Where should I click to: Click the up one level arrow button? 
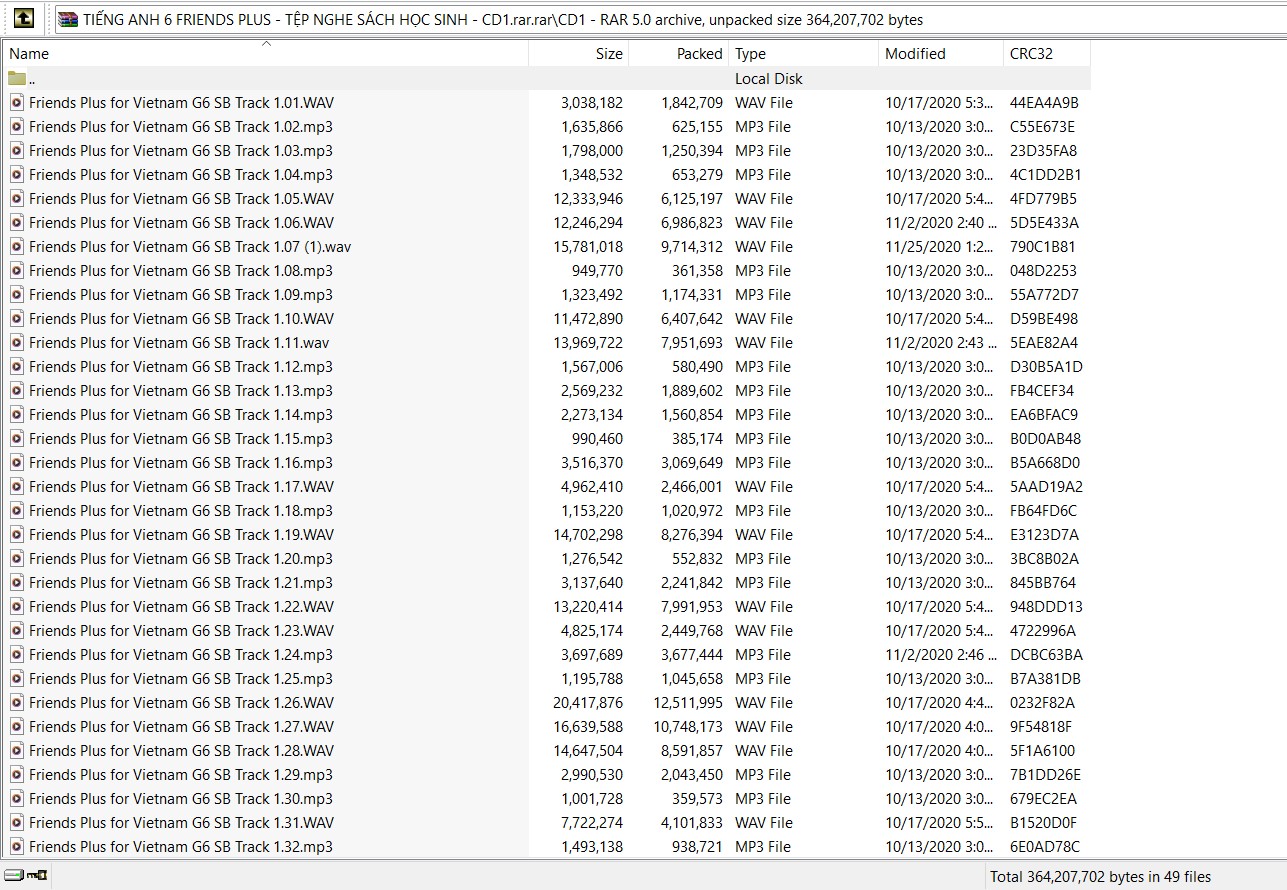coord(25,18)
